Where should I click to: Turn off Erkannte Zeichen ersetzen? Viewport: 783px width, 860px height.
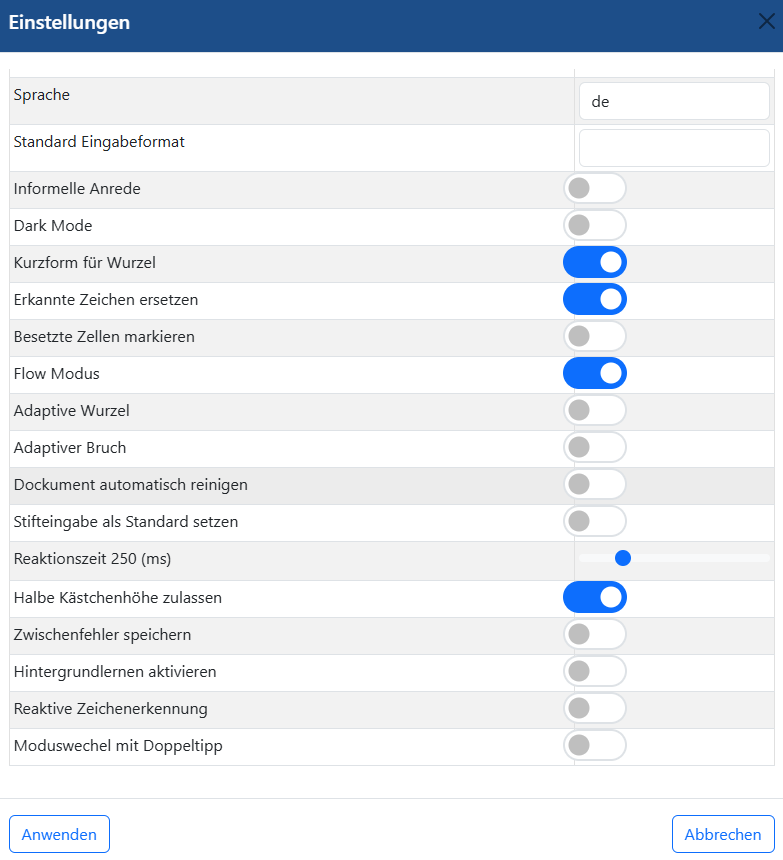[595, 299]
